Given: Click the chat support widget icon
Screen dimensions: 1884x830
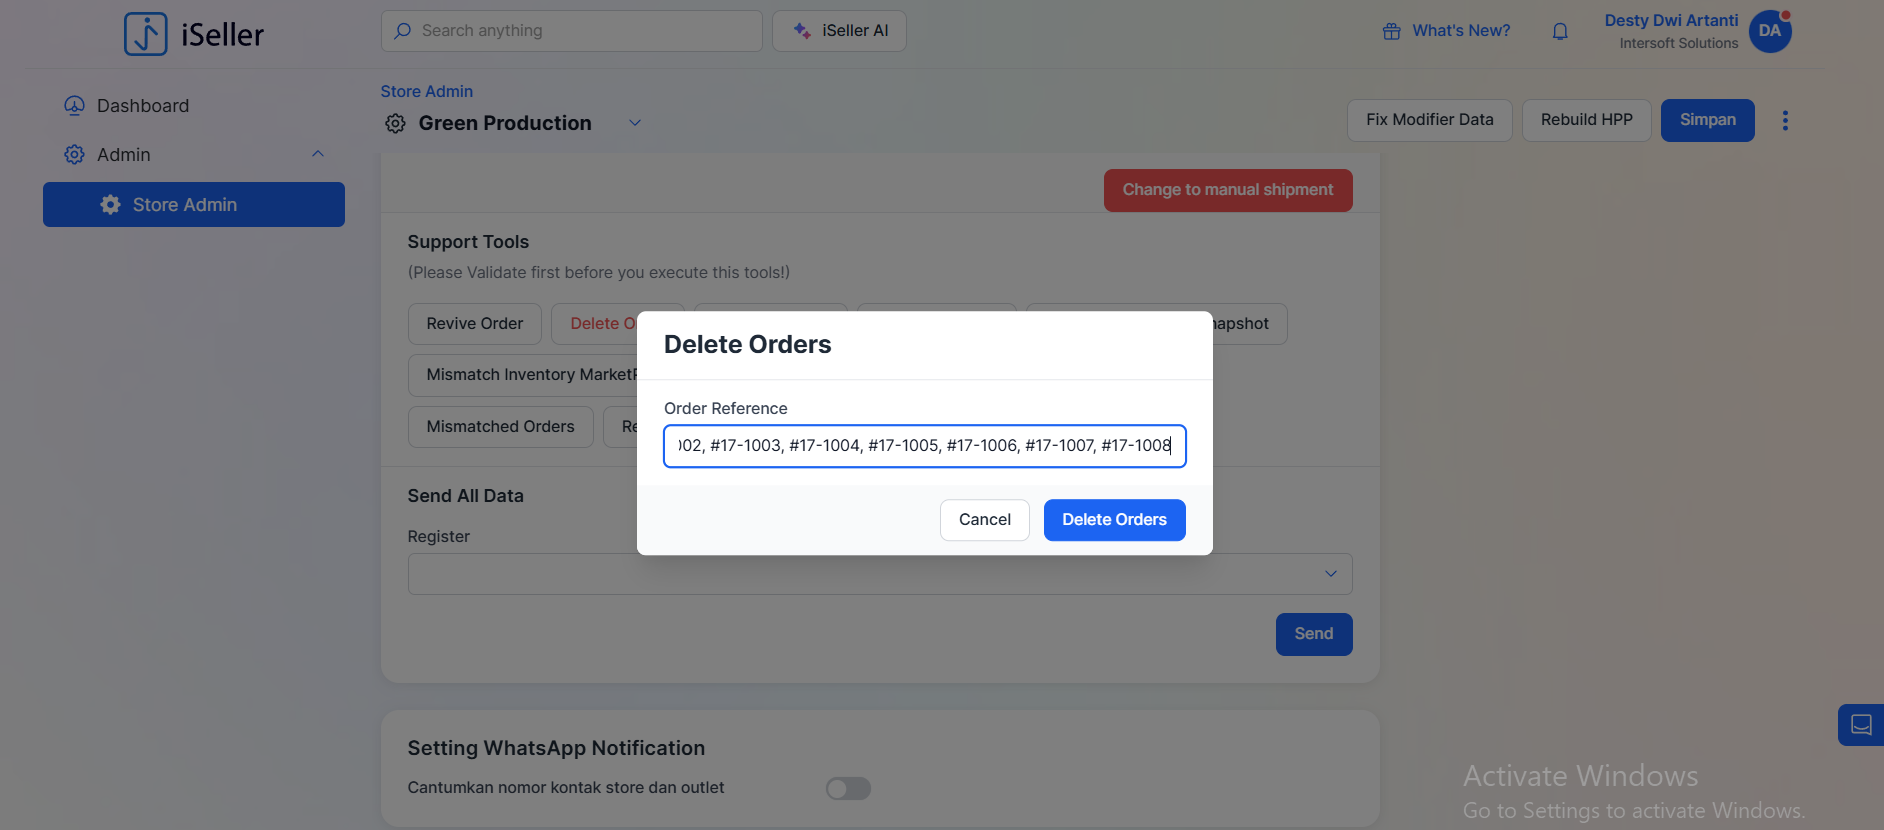Looking at the screenshot, I should pyautogui.click(x=1860, y=725).
